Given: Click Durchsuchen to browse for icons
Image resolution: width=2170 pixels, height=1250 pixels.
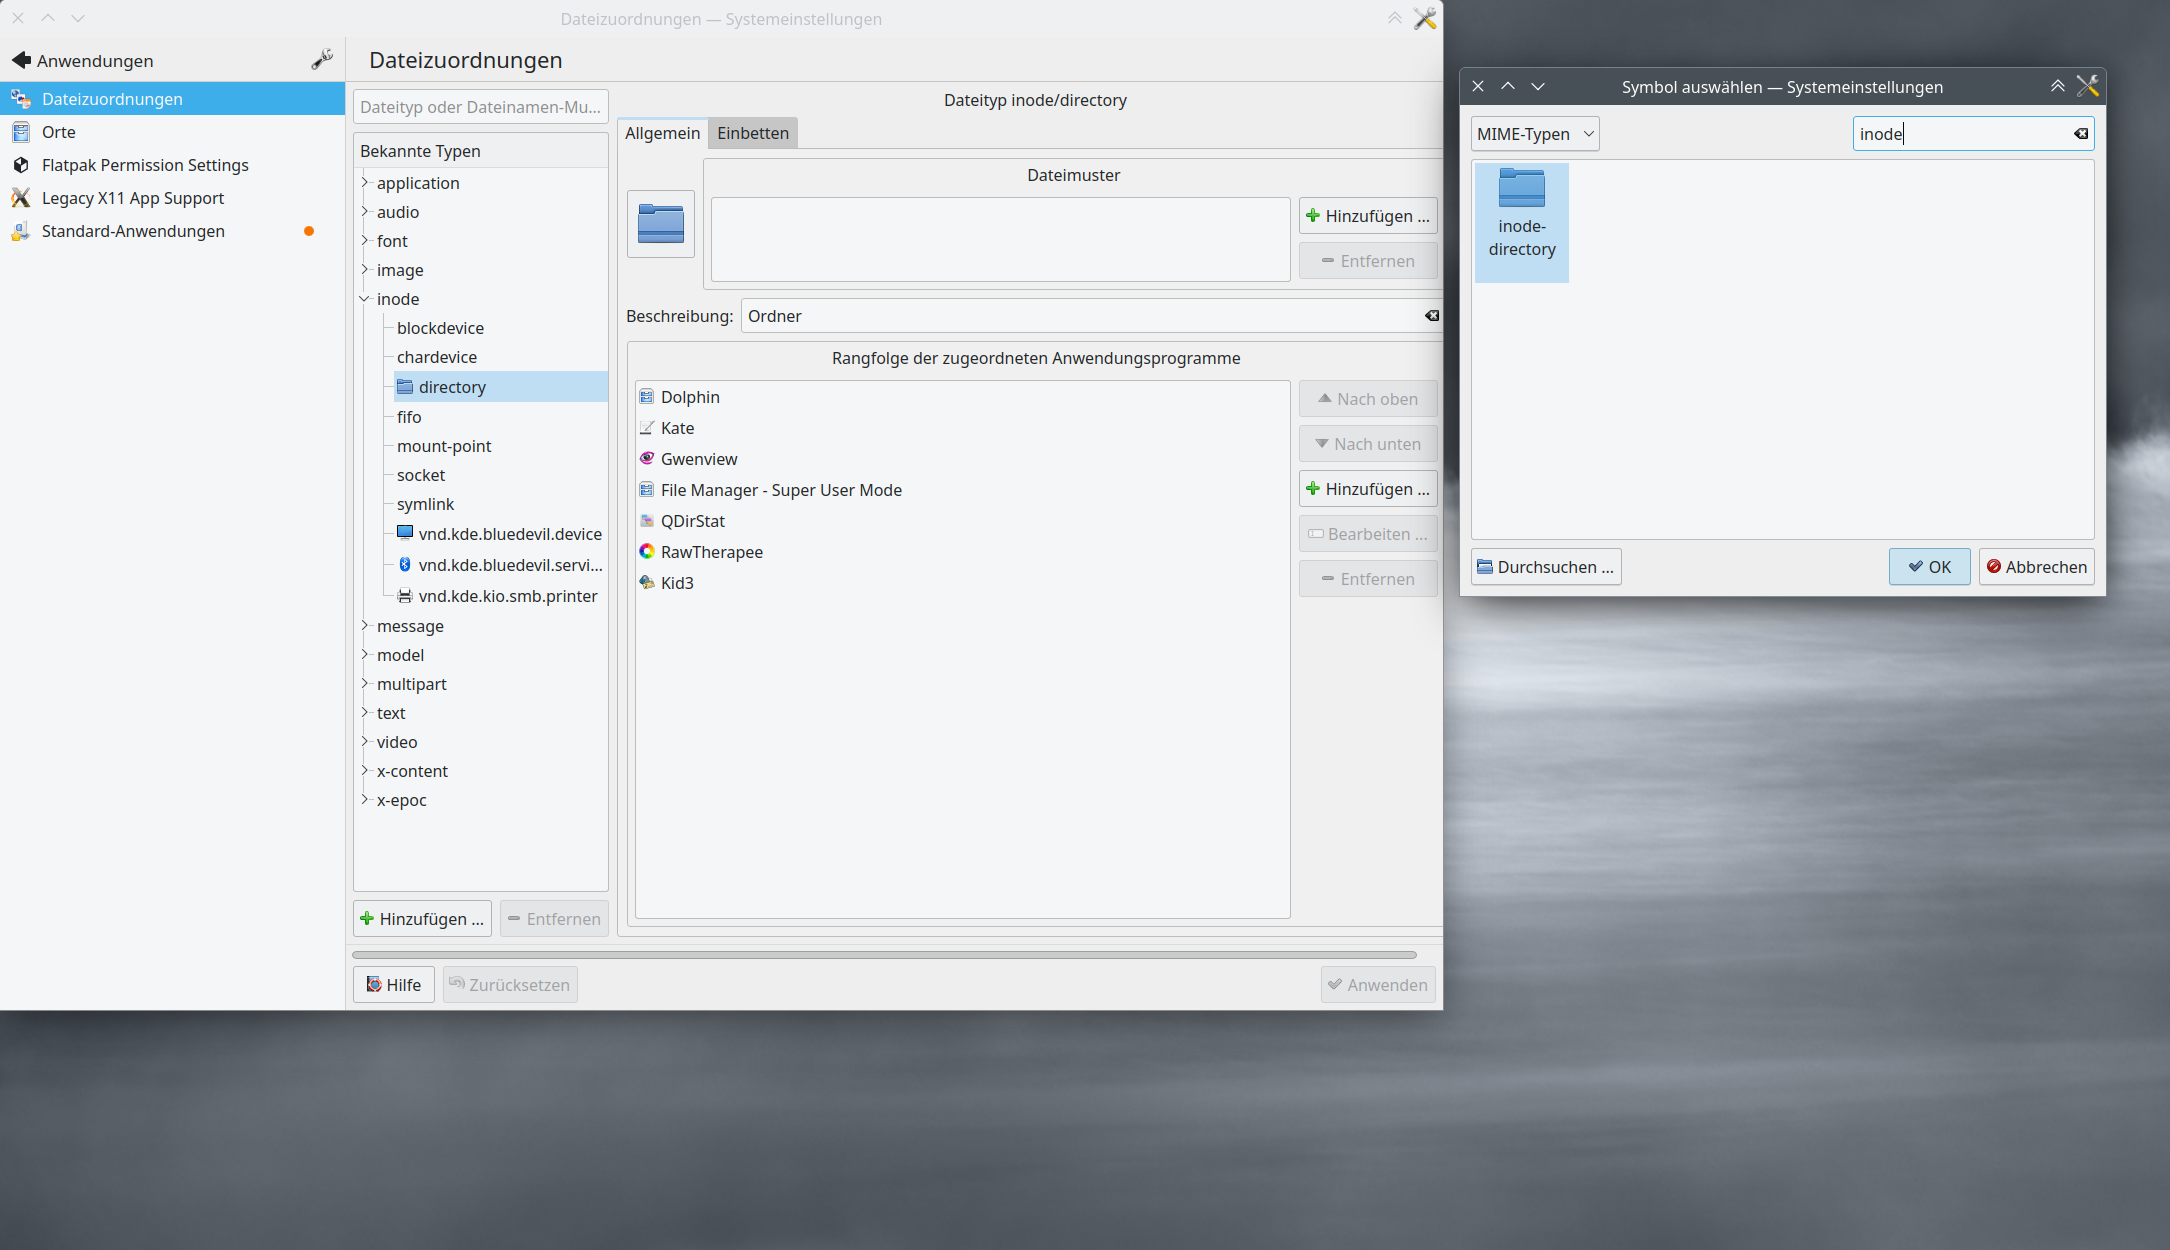Looking at the screenshot, I should [1546, 567].
